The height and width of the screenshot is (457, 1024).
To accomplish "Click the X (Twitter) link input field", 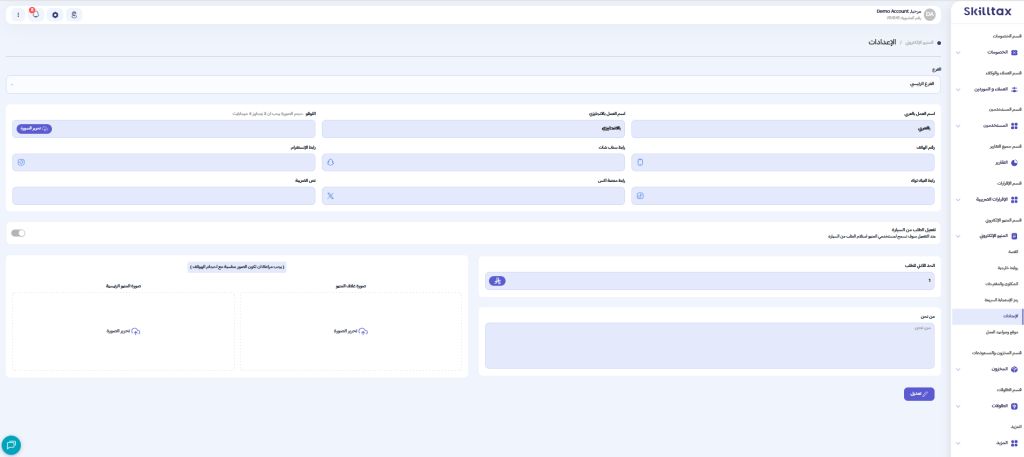I will 473,196.
